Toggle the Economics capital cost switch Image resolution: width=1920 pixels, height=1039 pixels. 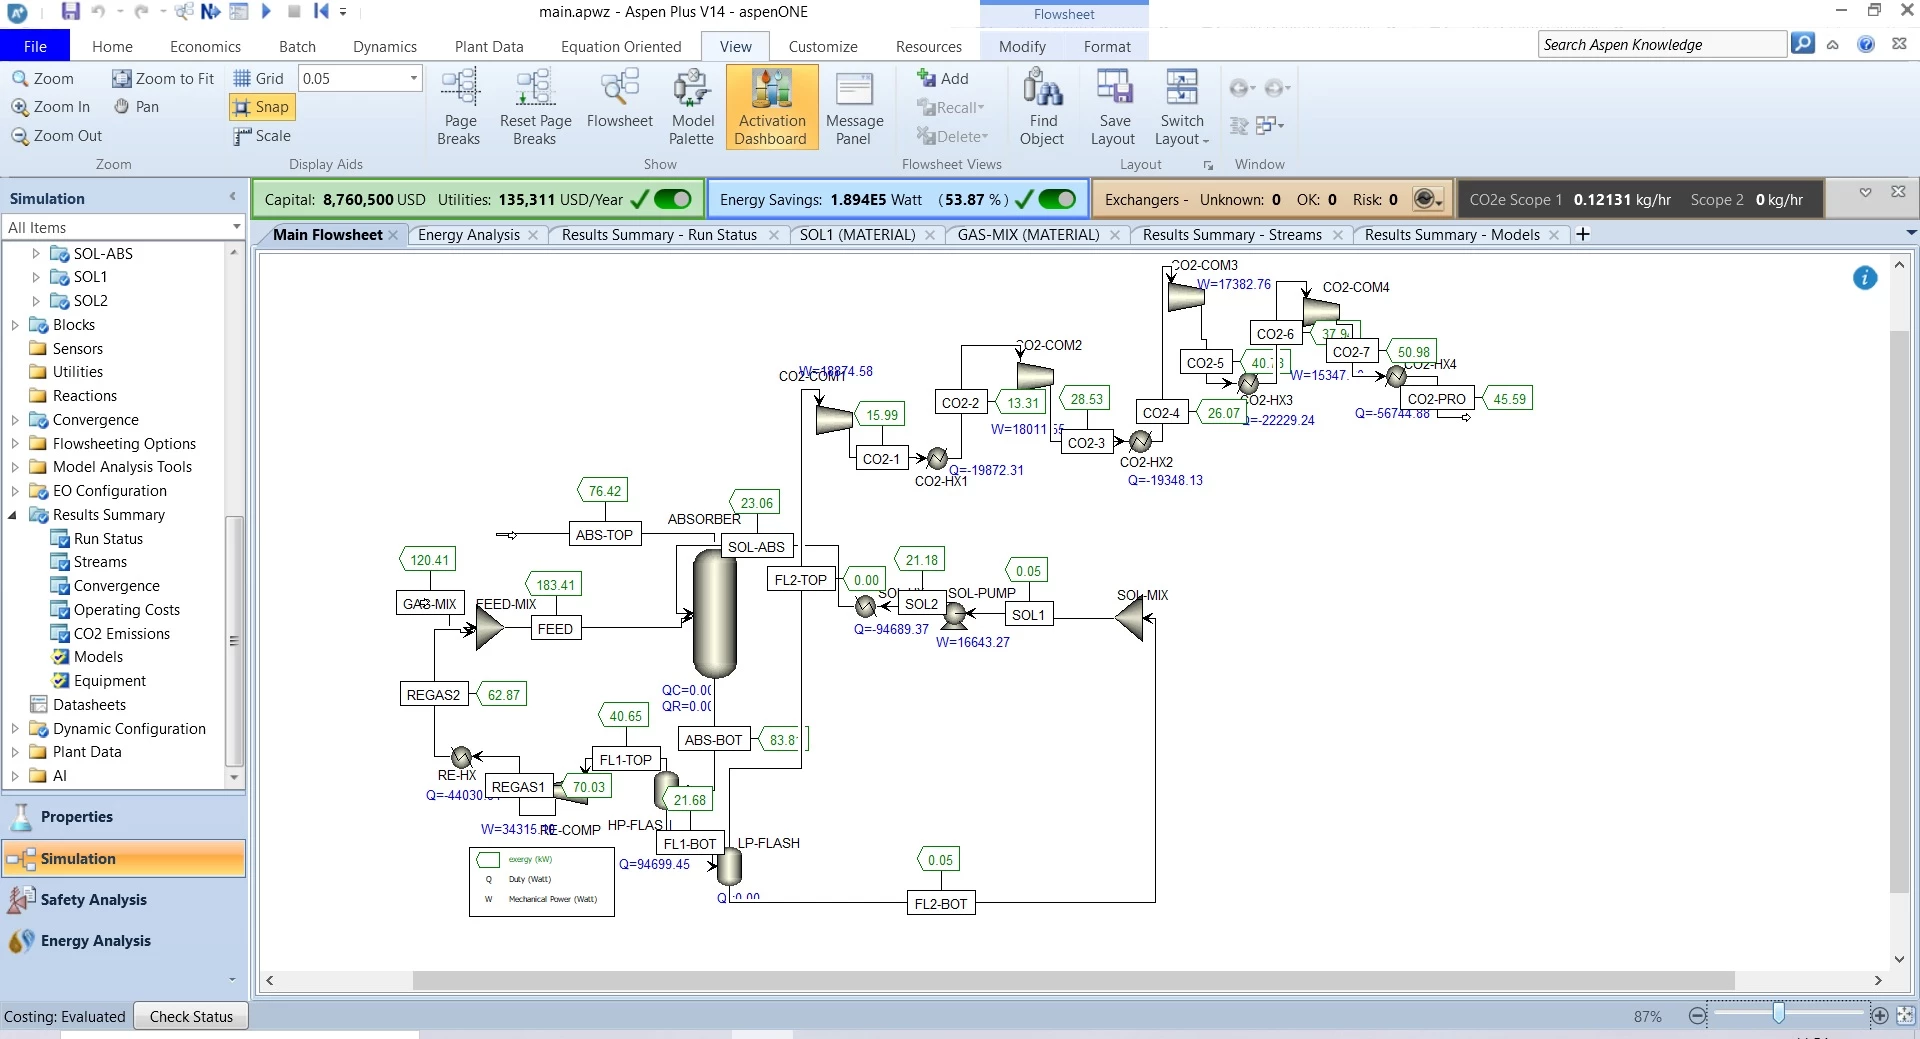(x=673, y=199)
